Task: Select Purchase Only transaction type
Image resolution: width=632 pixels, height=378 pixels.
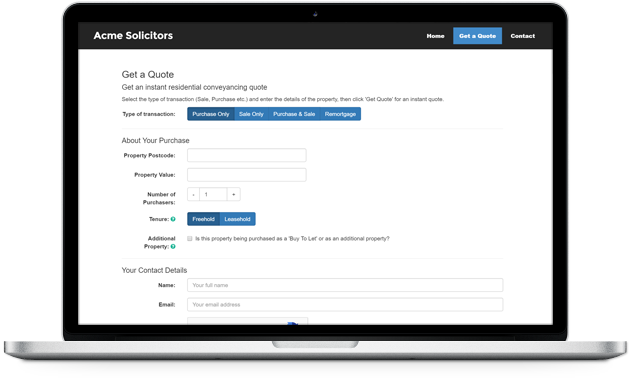Action: point(211,114)
